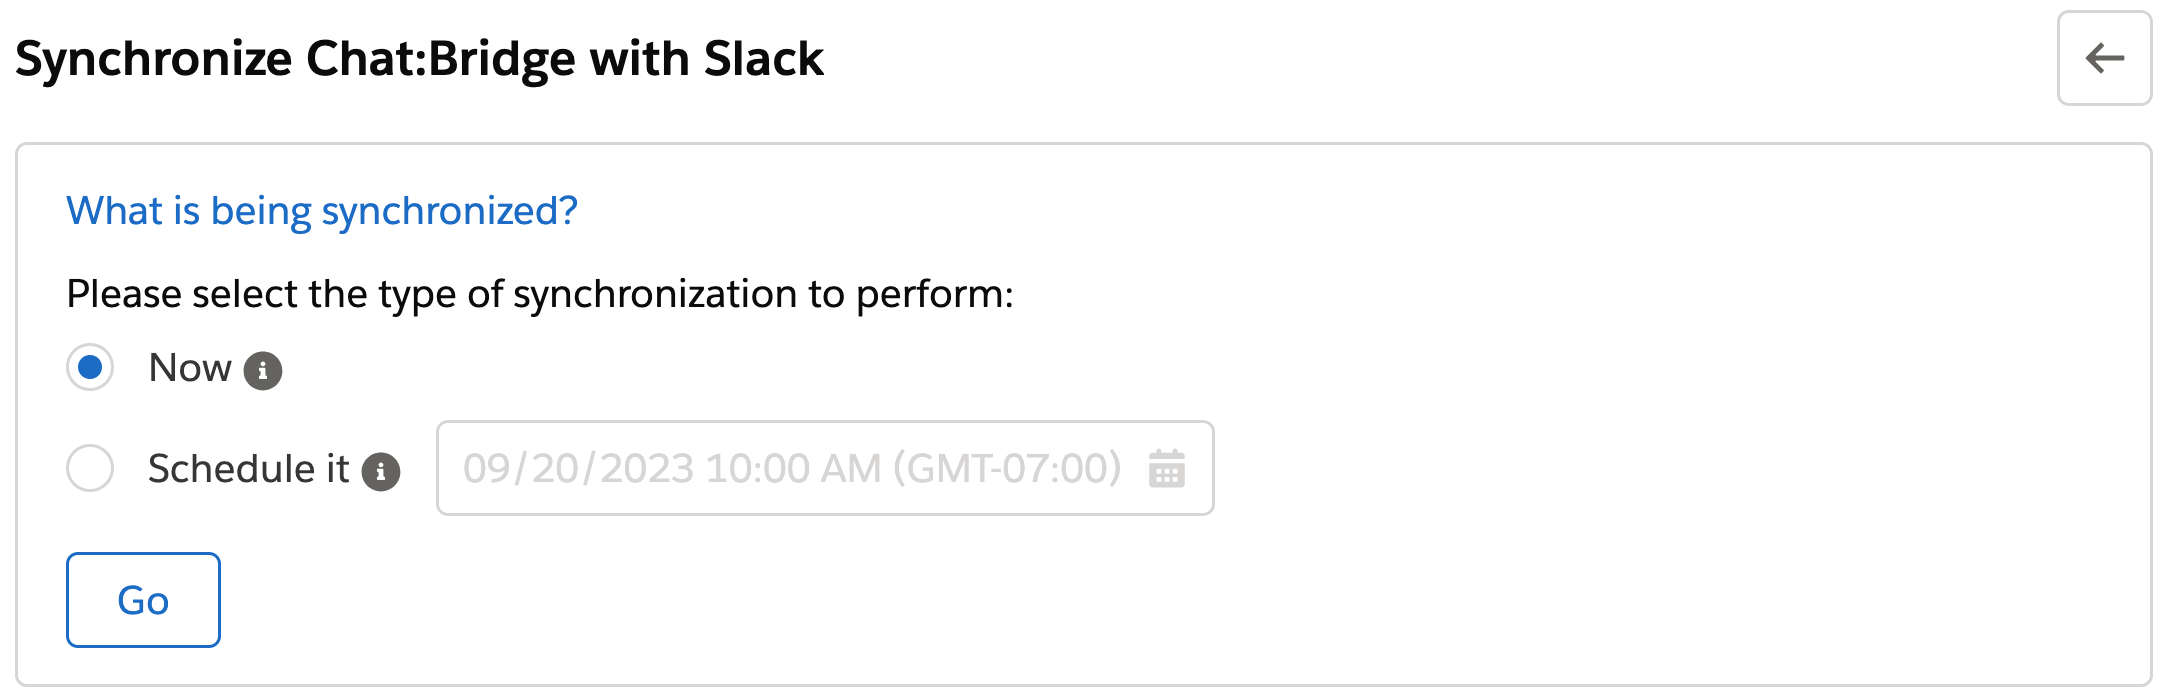
Task: Click the "Synchronize Chat:Bridge with Slack" heading
Action: click(x=419, y=59)
